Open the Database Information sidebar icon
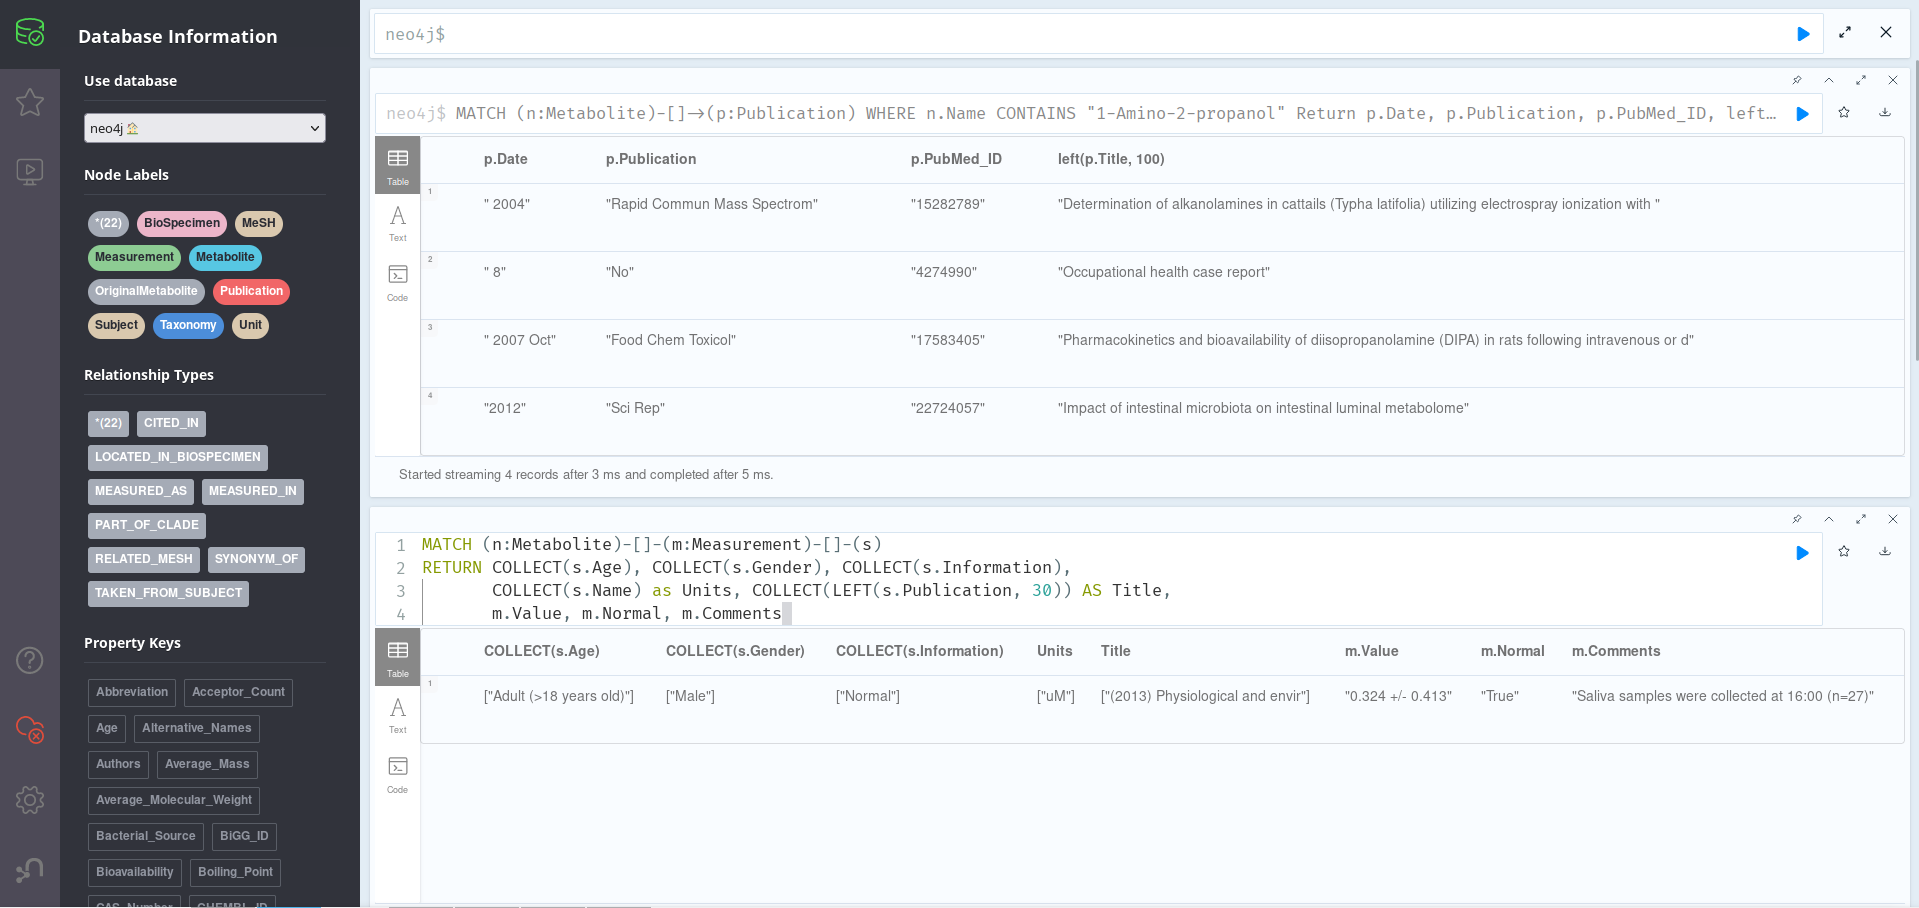This screenshot has height=908, width=1919. pos(30,33)
